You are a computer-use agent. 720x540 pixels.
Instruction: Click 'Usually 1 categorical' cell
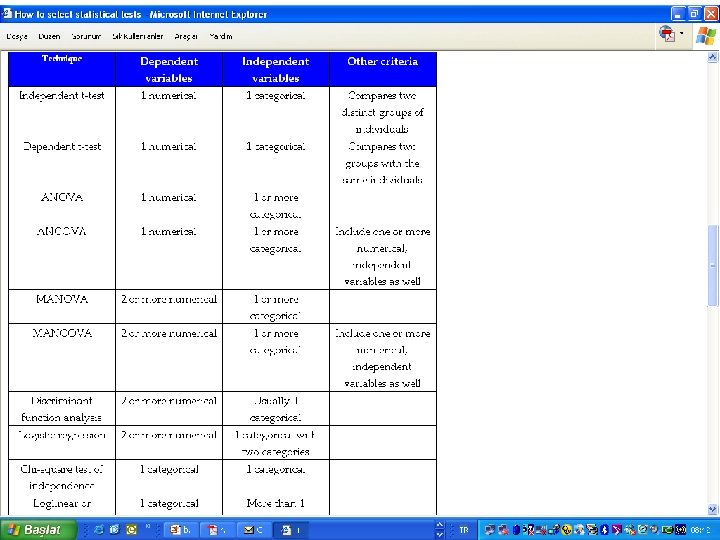tap(276, 409)
